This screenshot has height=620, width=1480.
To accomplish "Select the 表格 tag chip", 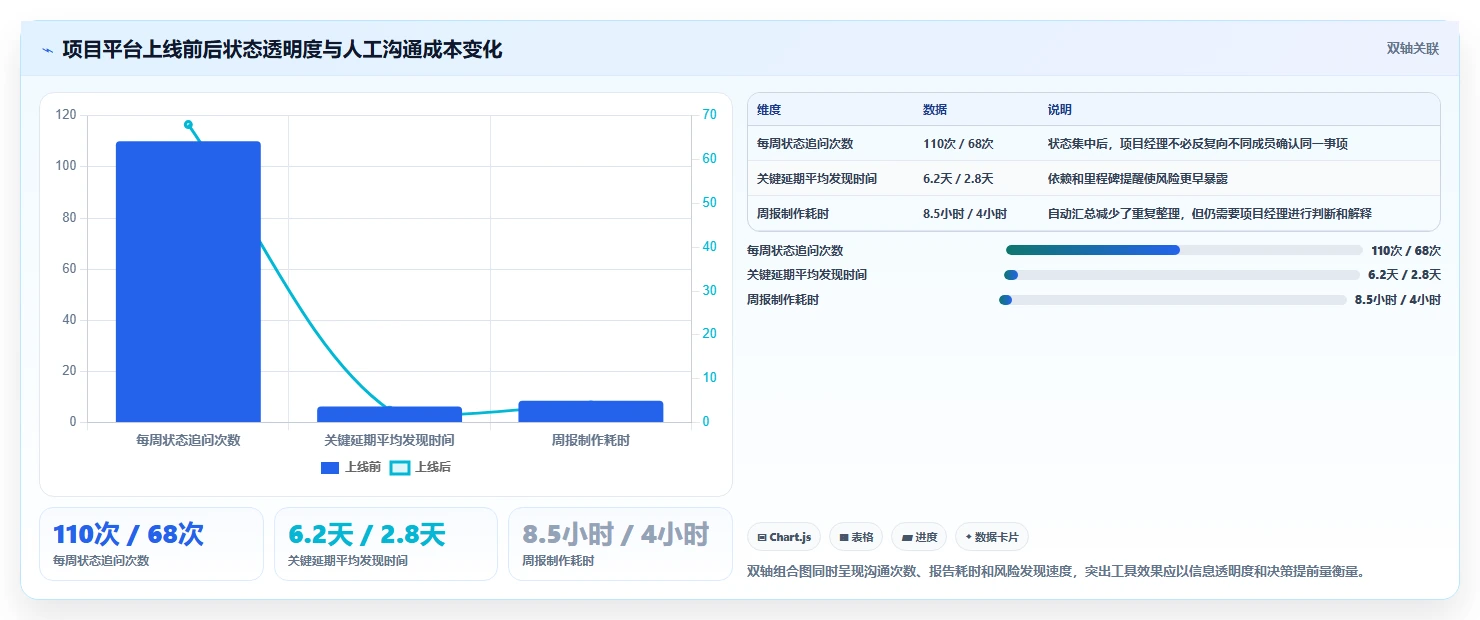I will pyautogui.click(x=856, y=537).
